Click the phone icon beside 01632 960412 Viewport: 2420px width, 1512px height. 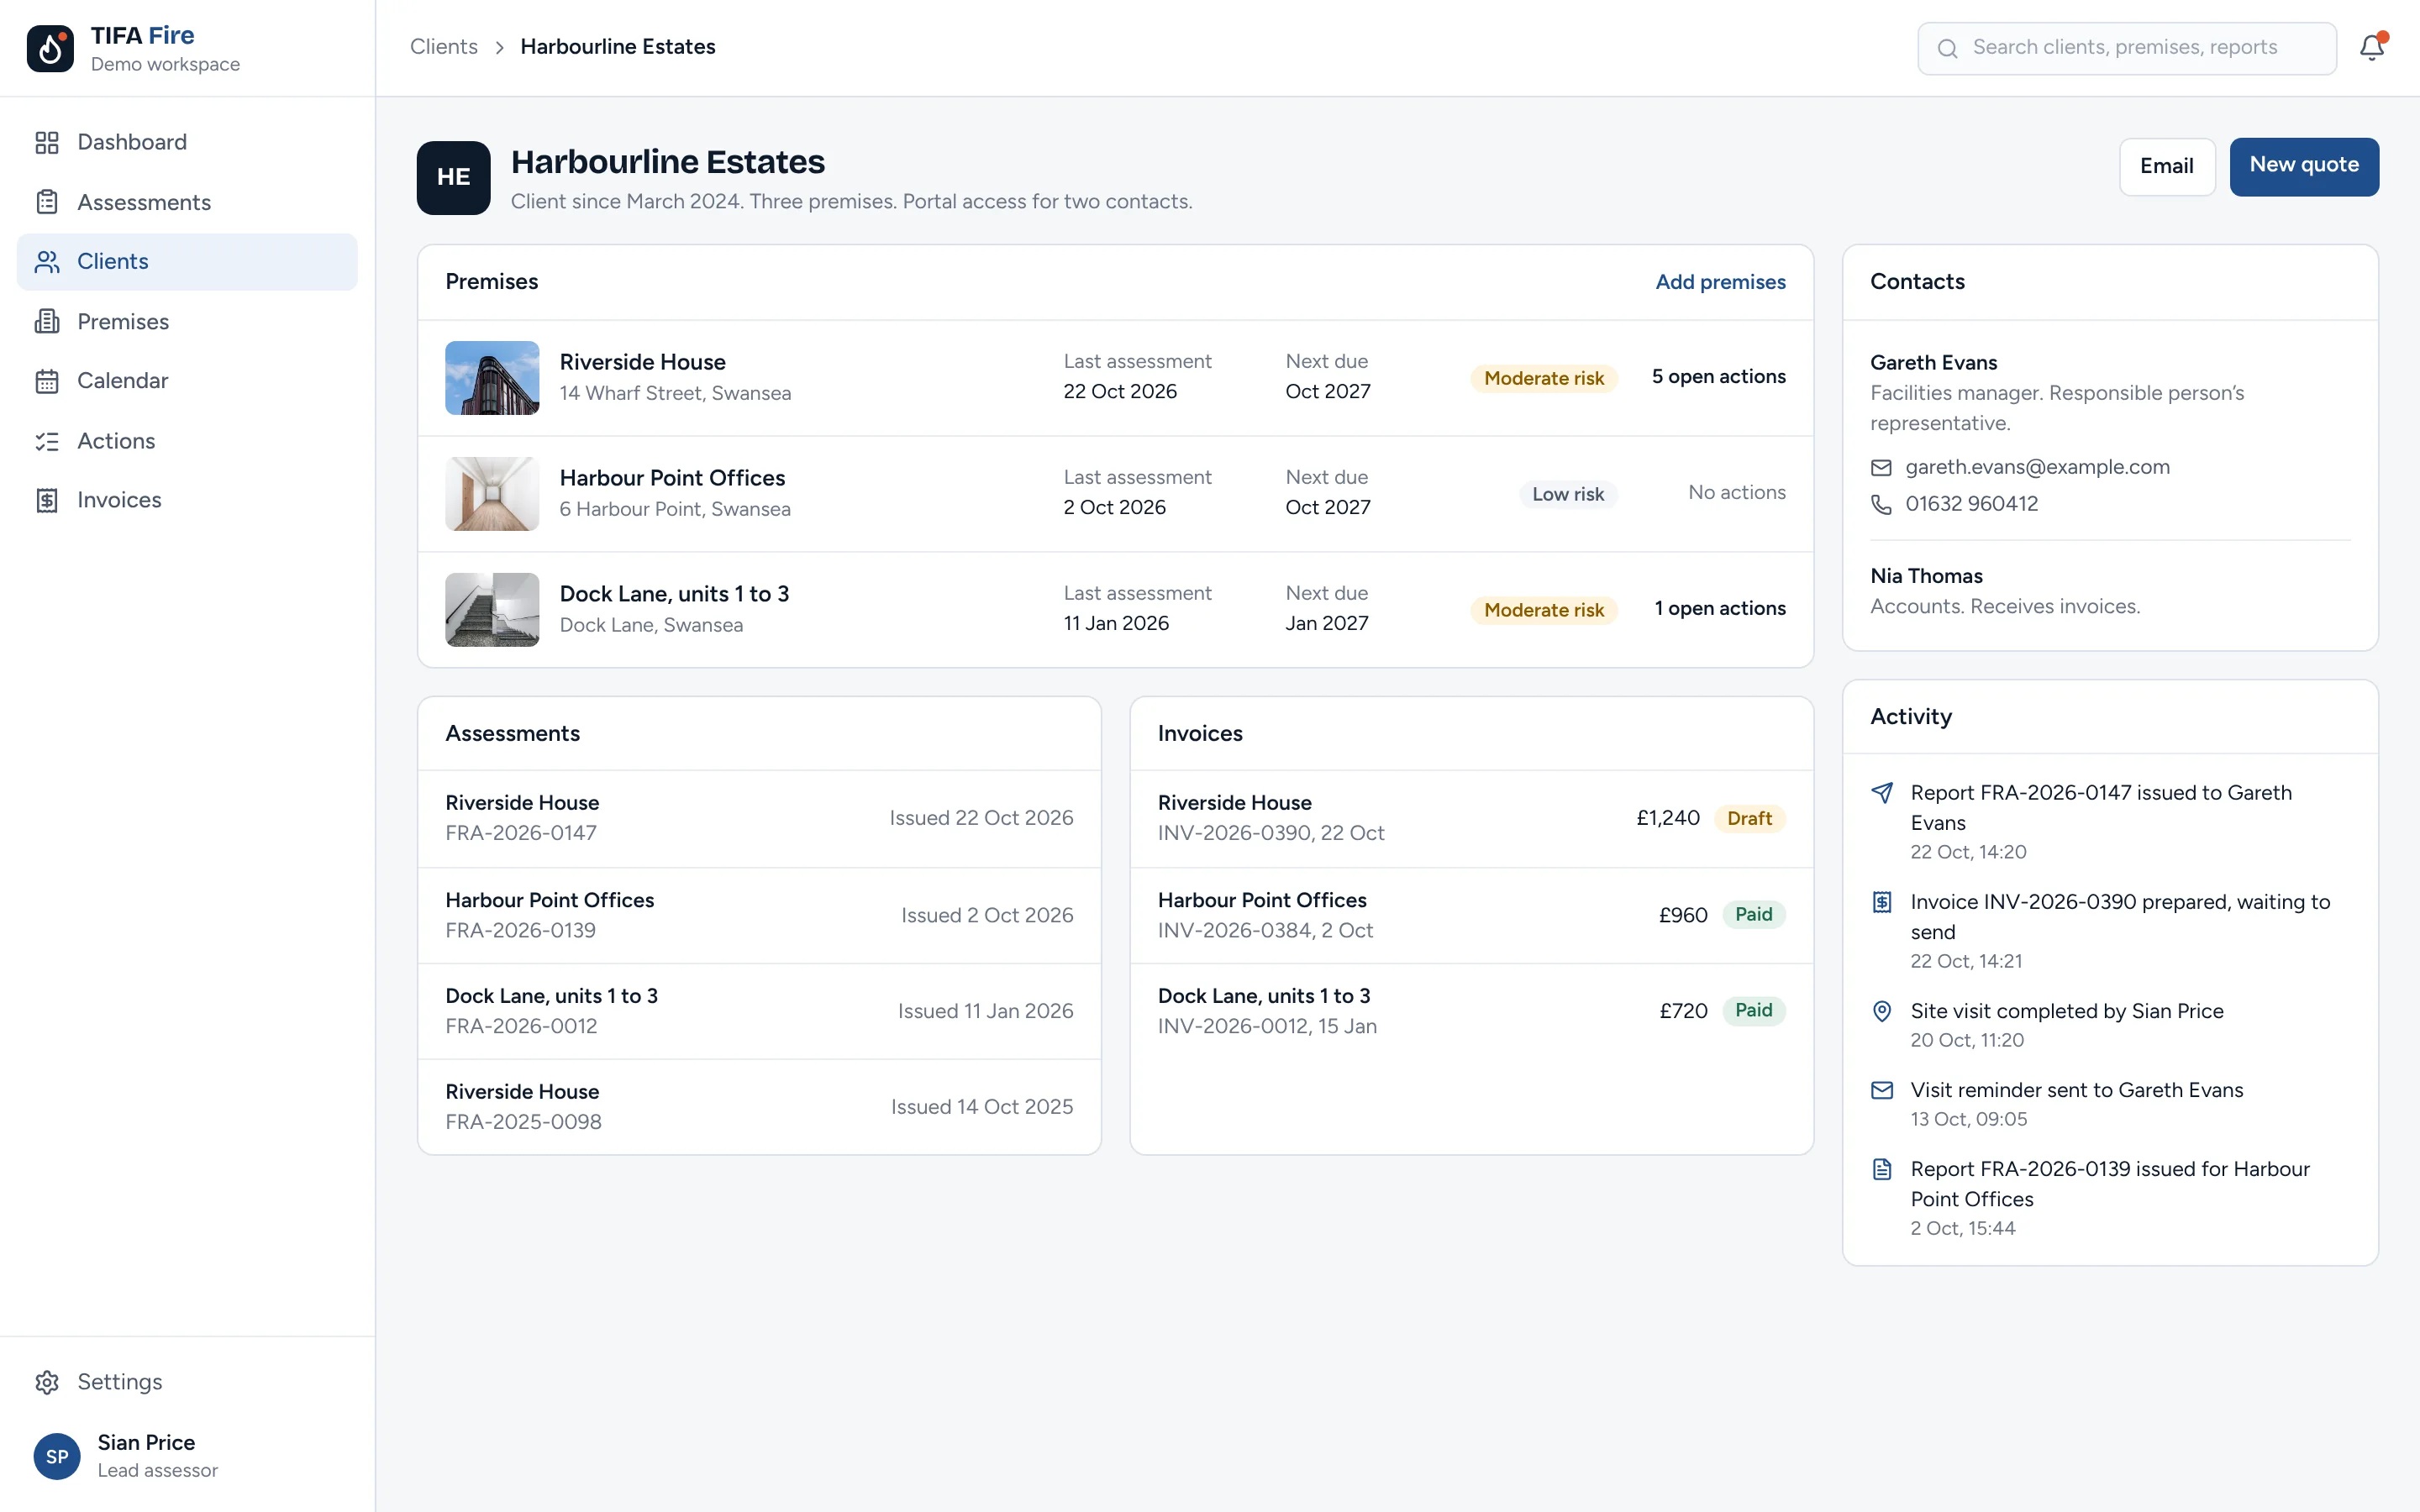(1881, 504)
